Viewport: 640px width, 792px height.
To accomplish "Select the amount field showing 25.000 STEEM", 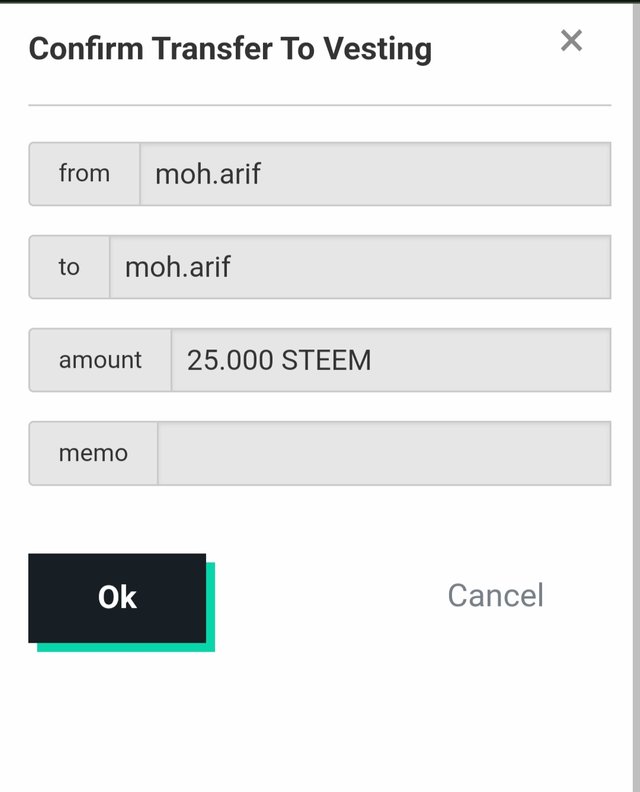I will tap(391, 360).
